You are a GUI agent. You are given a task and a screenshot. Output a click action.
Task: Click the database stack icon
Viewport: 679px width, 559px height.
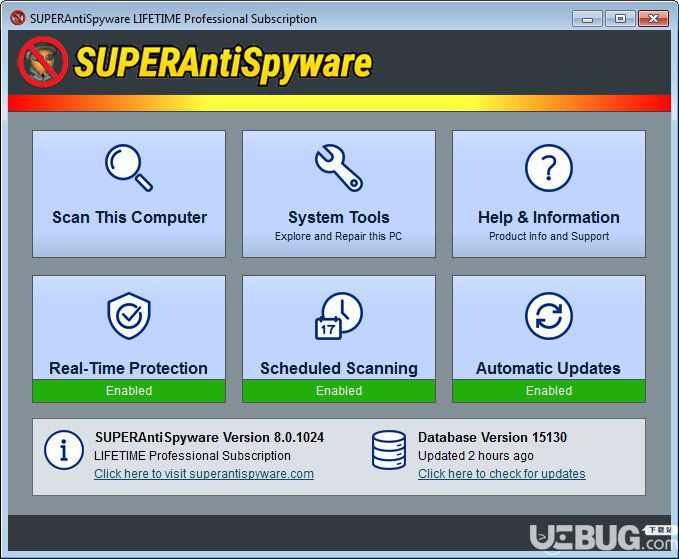(389, 450)
